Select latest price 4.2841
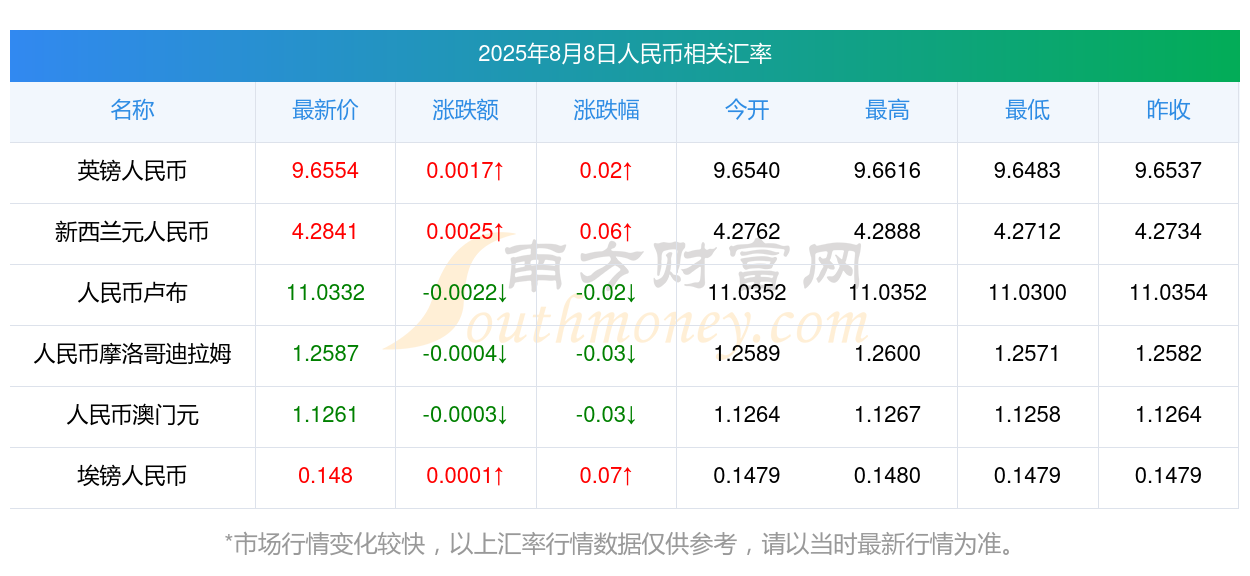The image size is (1250, 576). coord(325,232)
